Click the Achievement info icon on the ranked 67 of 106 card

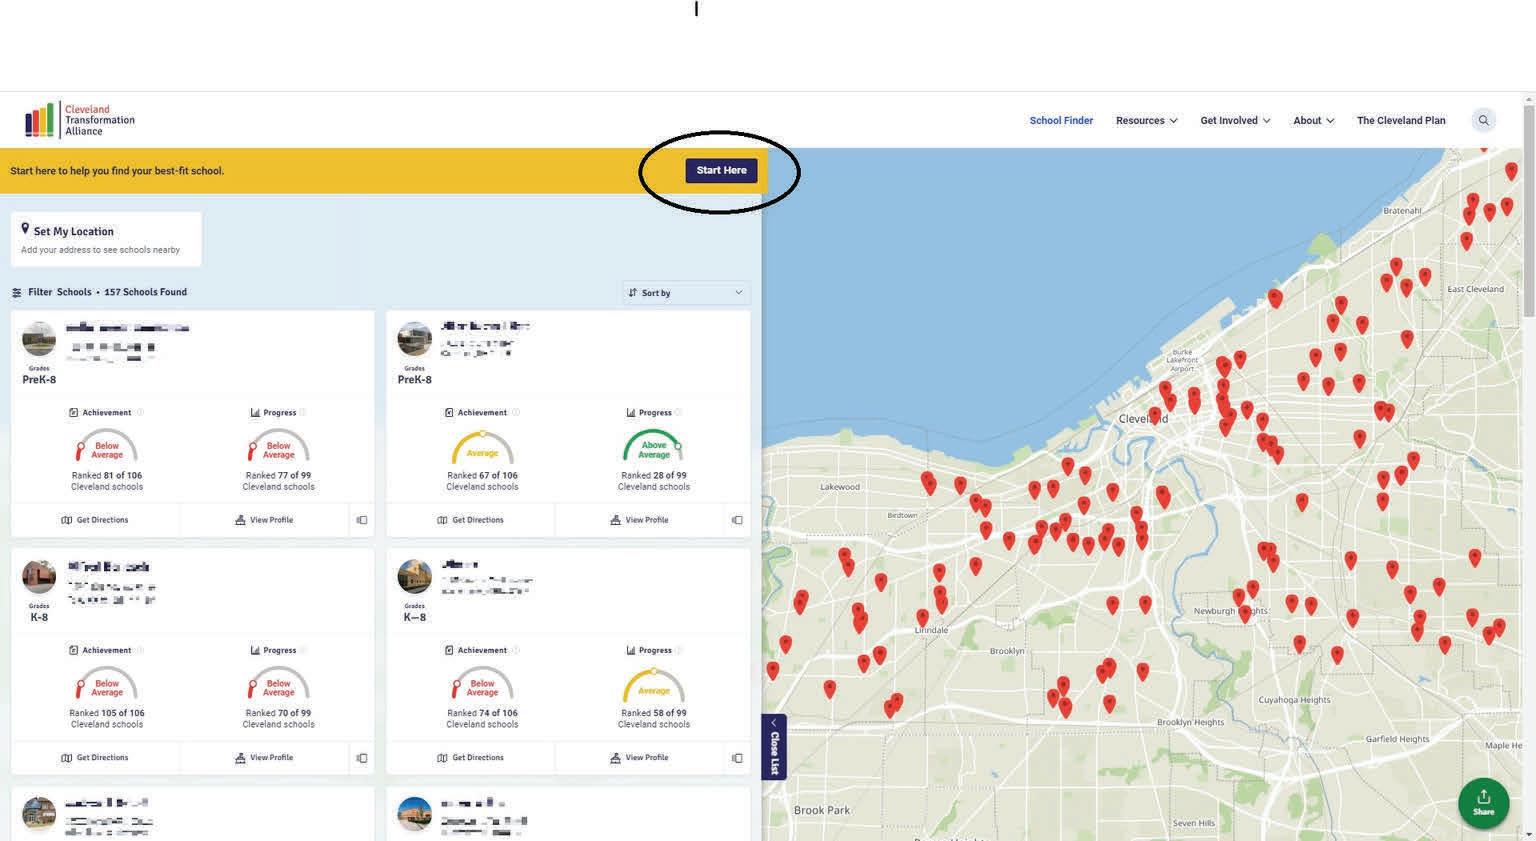(x=516, y=413)
